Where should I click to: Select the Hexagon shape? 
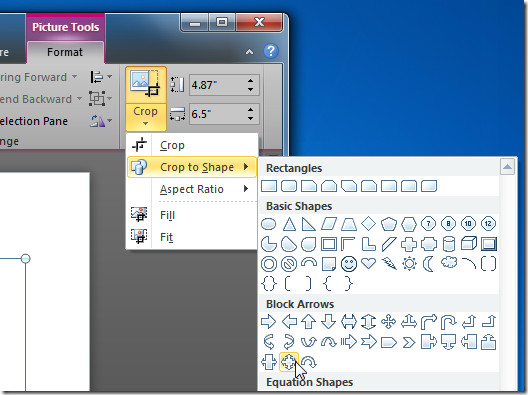tap(409, 224)
